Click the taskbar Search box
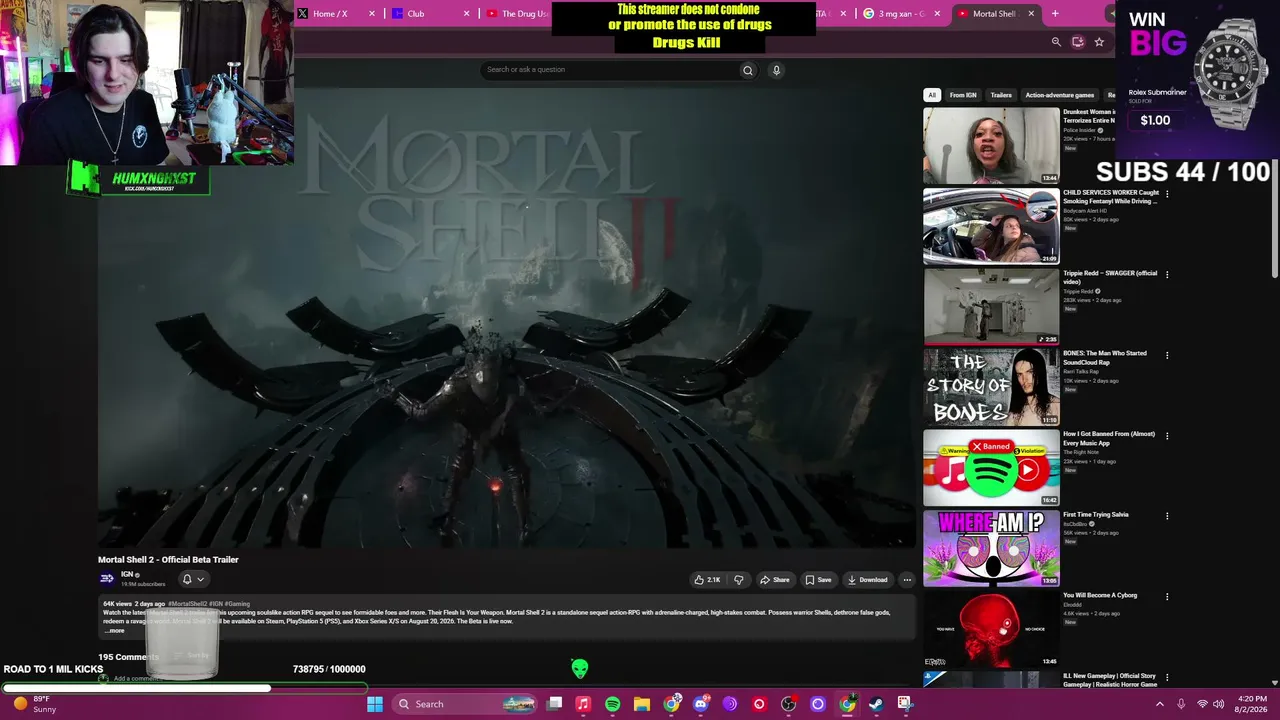The image size is (1280, 720). [x=467, y=704]
